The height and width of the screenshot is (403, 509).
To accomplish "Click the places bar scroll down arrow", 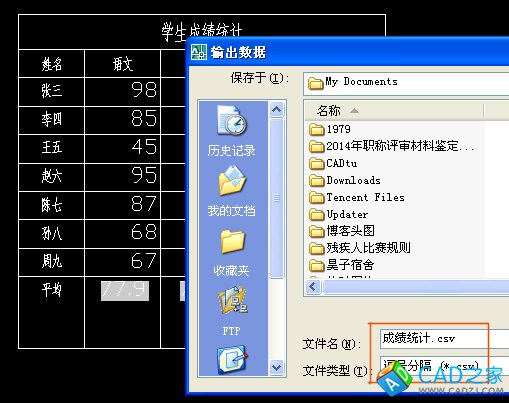I will tap(276, 368).
